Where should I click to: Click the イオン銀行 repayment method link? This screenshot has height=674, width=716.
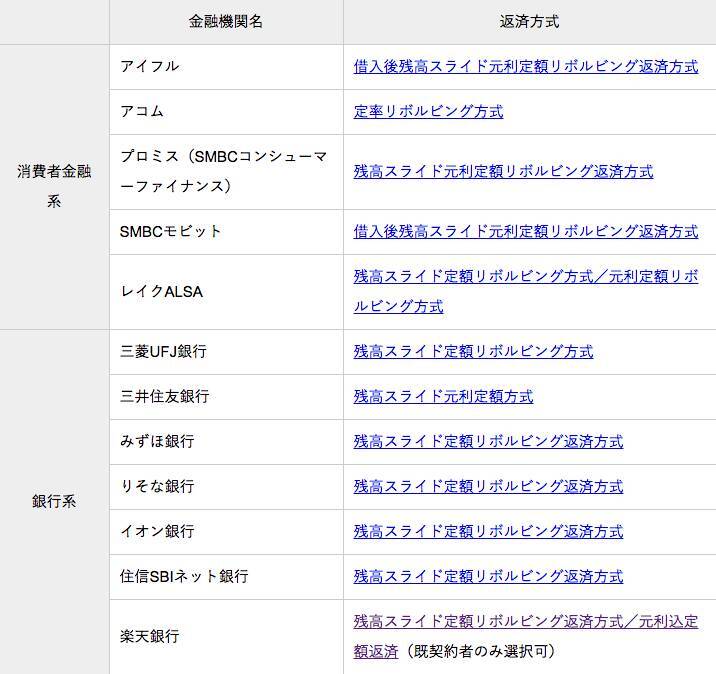488,532
